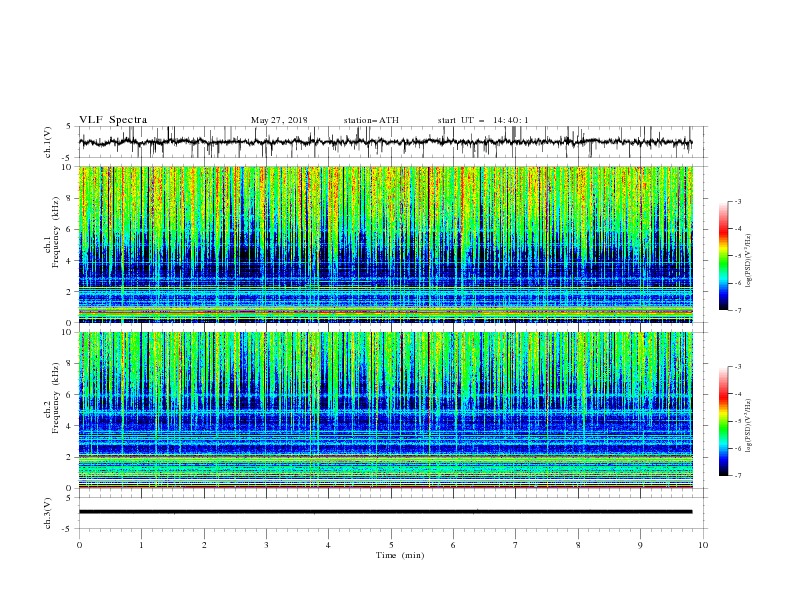Click the "ch.3(V)" axis label

pos(48,513)
